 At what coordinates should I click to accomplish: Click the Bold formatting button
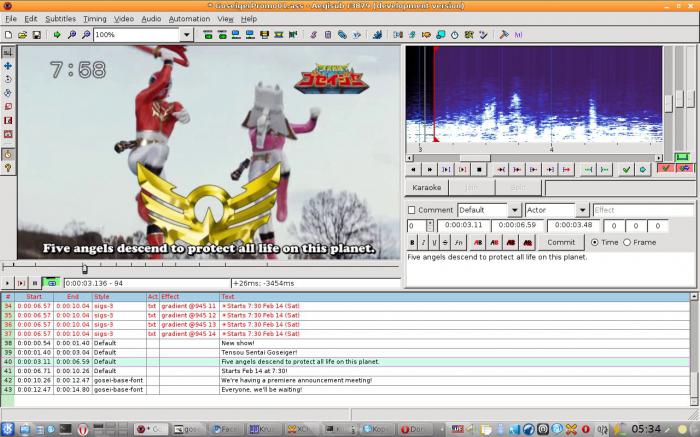(x=412, y=242)
